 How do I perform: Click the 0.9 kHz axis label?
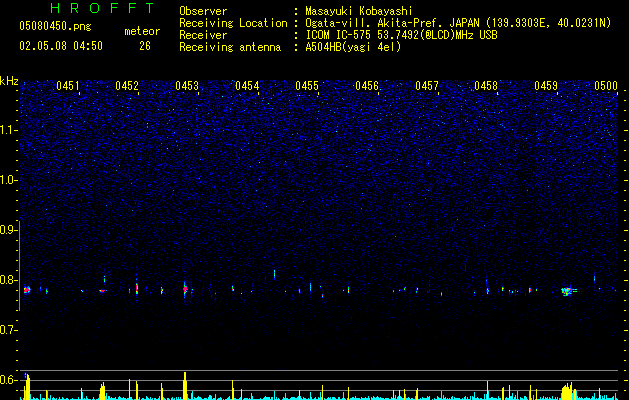[8, 230]
